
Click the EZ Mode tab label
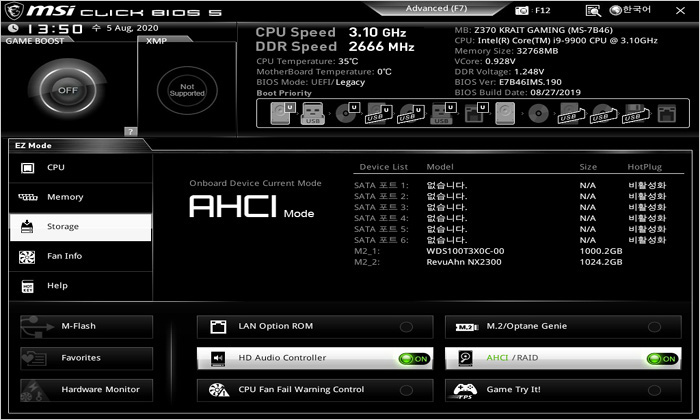tap(33, 146)
